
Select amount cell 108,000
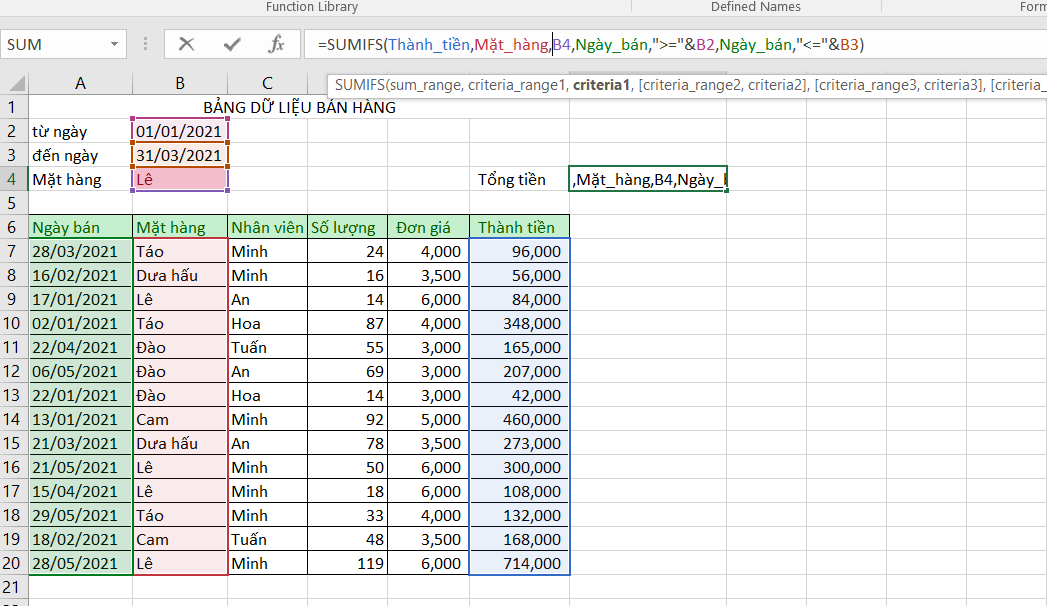tap(519, 492)
